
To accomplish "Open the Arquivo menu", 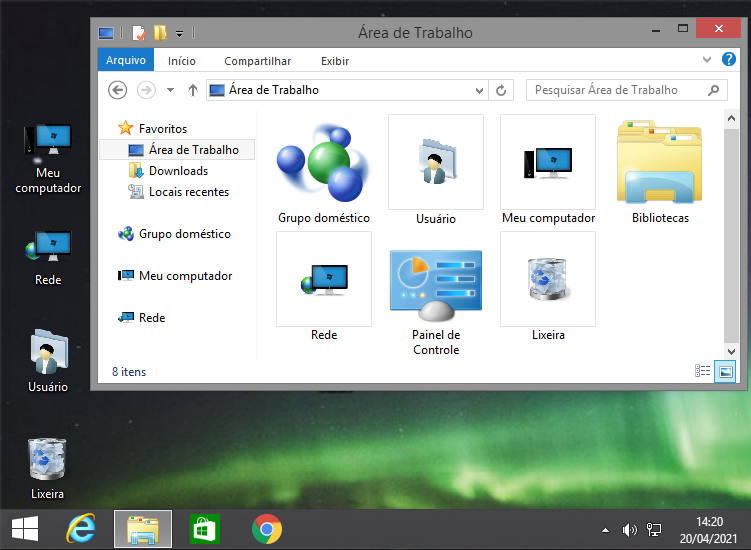I will click(x=126, y=61).
